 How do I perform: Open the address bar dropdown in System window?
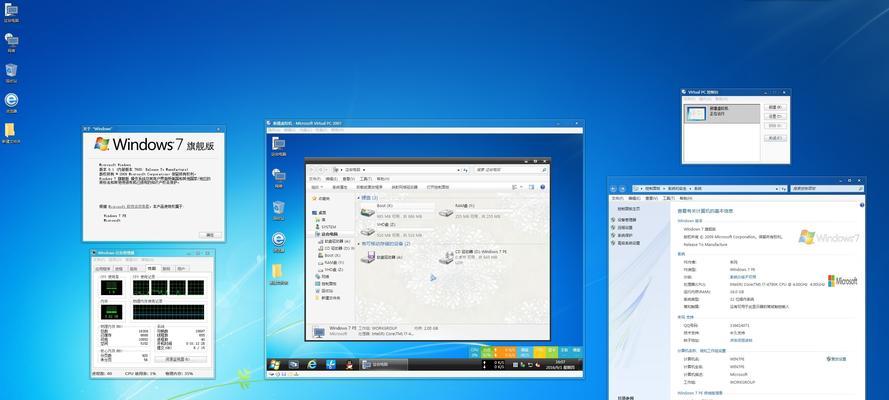[x=776, y=189]
